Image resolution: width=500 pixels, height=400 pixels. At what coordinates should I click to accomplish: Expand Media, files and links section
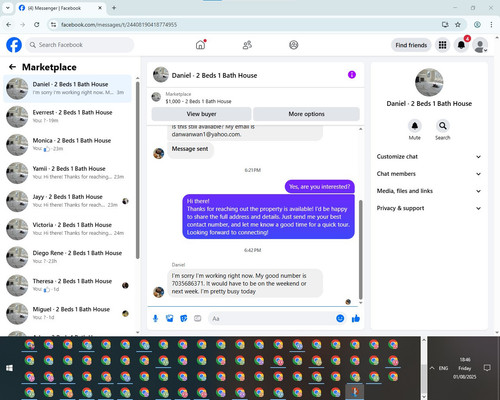click(x=429, y=191)
